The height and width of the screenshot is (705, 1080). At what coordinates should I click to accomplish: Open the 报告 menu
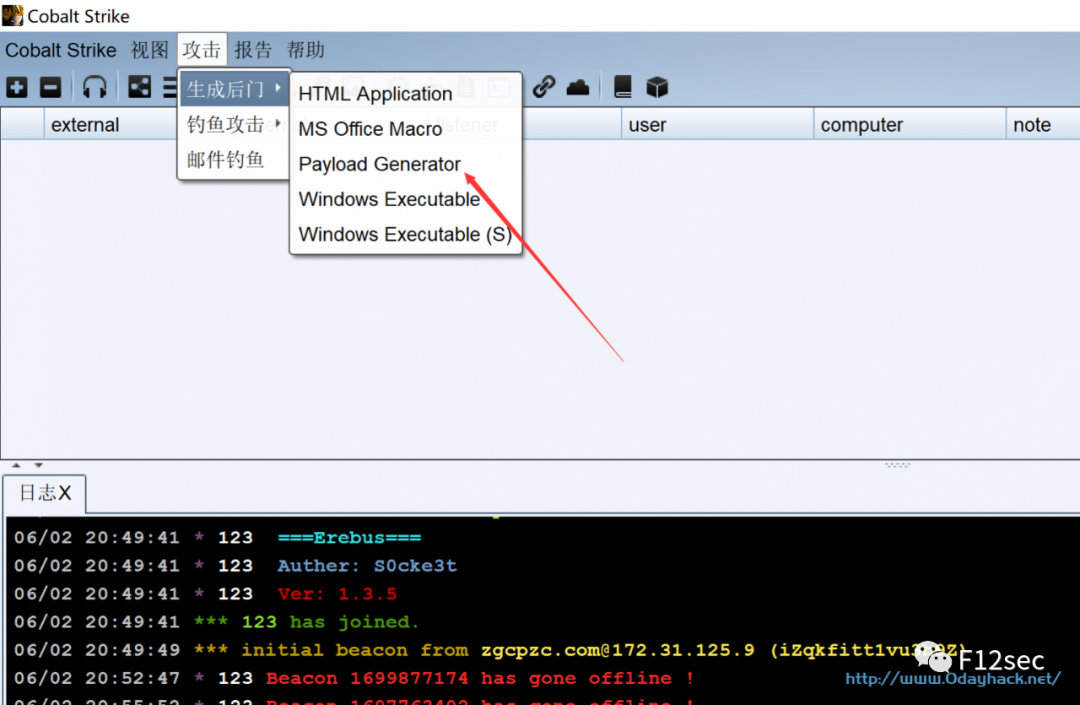pos(253,50)
